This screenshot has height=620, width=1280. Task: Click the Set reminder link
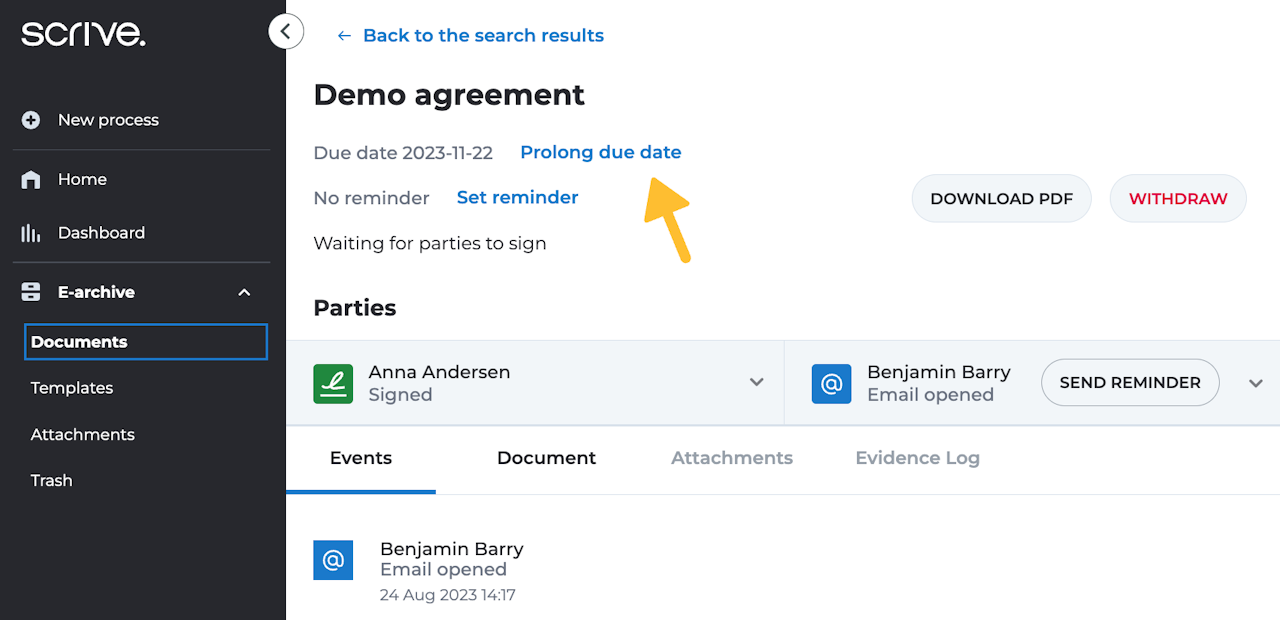point(517,197)
